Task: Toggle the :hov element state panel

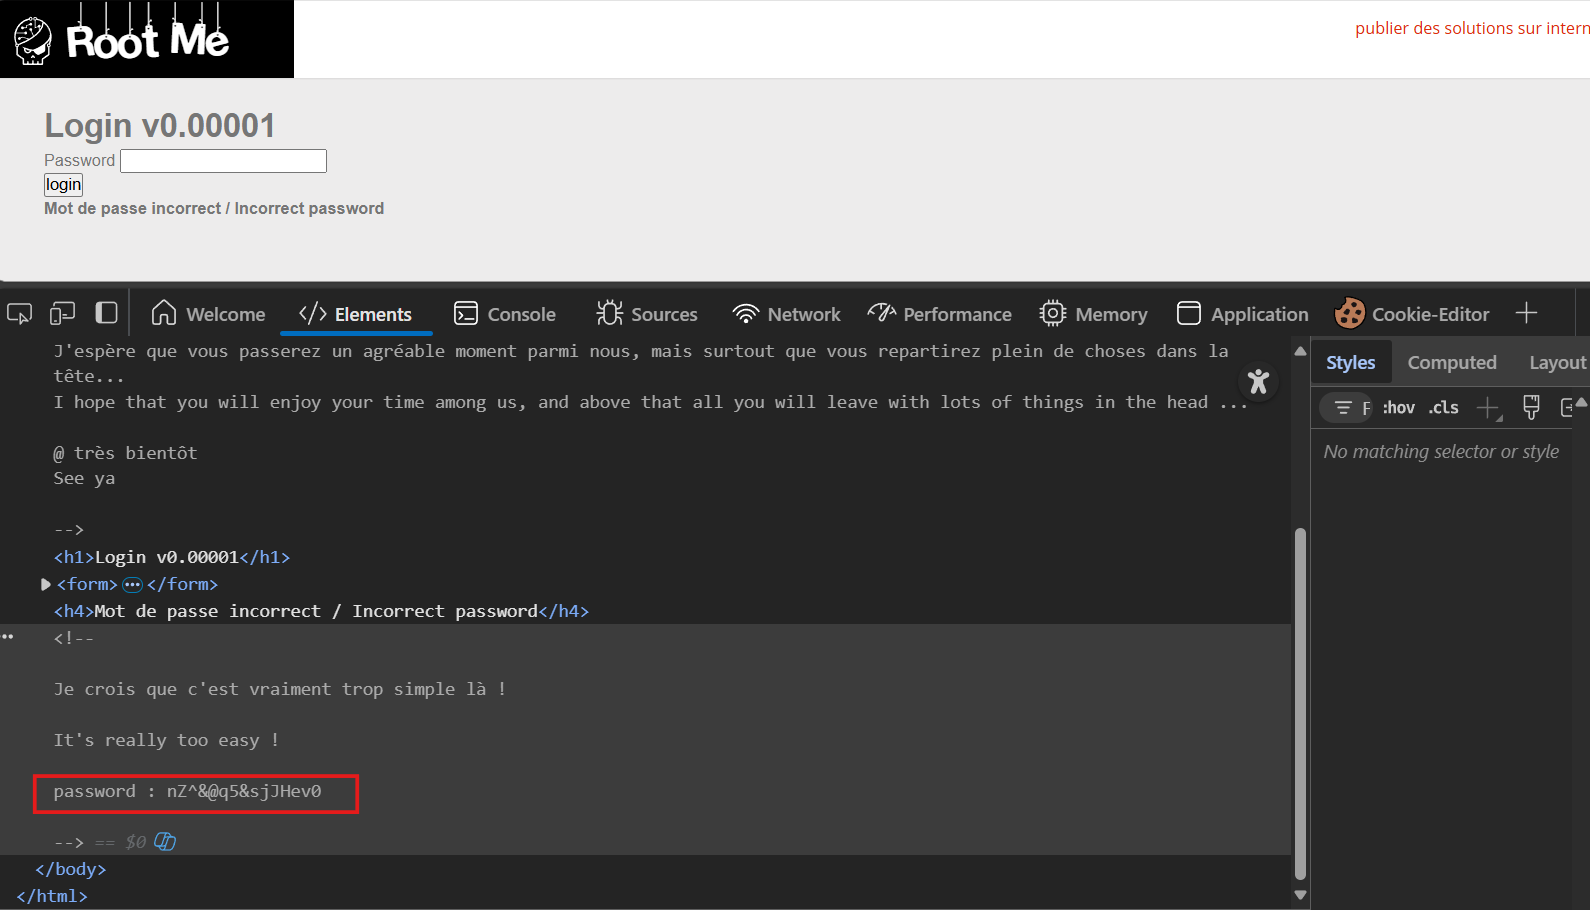Action: click(x=1398, y=408)
